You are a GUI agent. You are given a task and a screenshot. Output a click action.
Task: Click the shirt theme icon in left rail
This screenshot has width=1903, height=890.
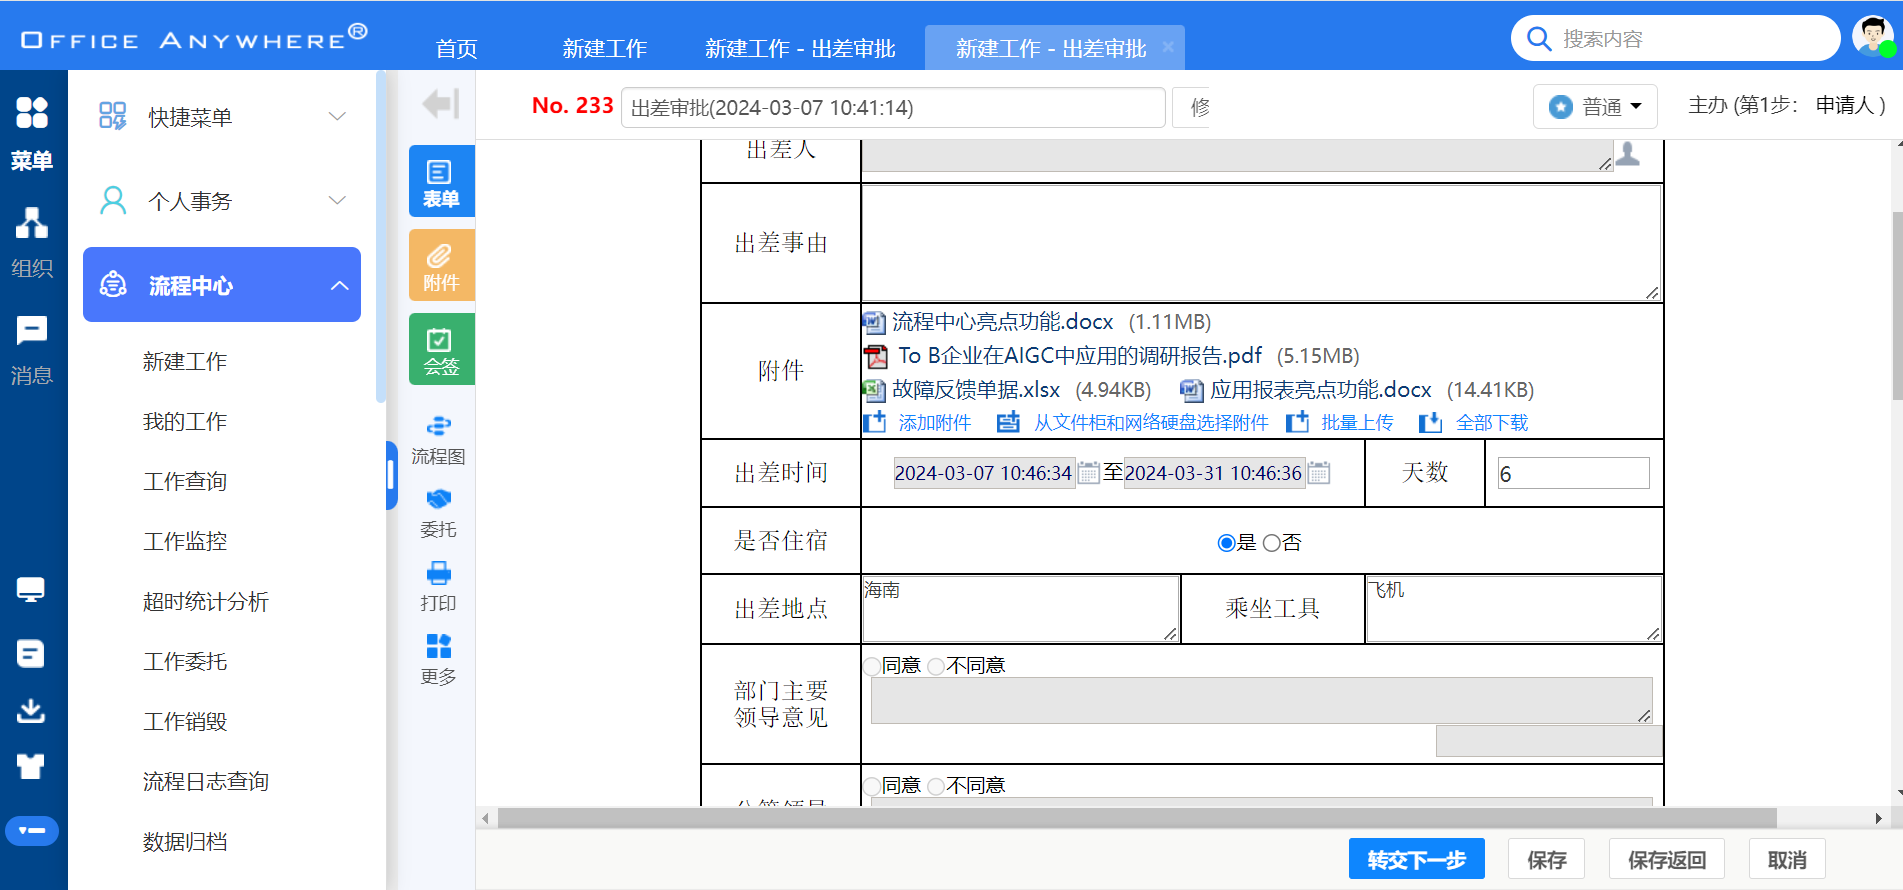[x=31, y=767]
